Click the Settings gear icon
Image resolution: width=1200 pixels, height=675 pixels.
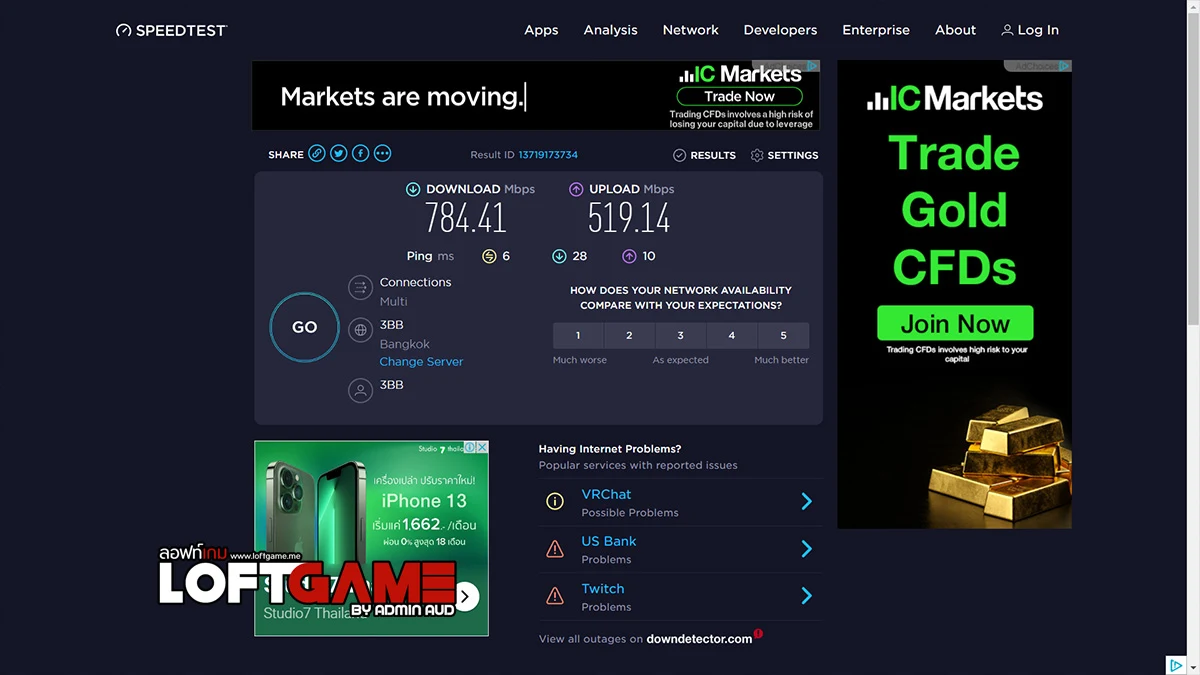click(757, 155)
